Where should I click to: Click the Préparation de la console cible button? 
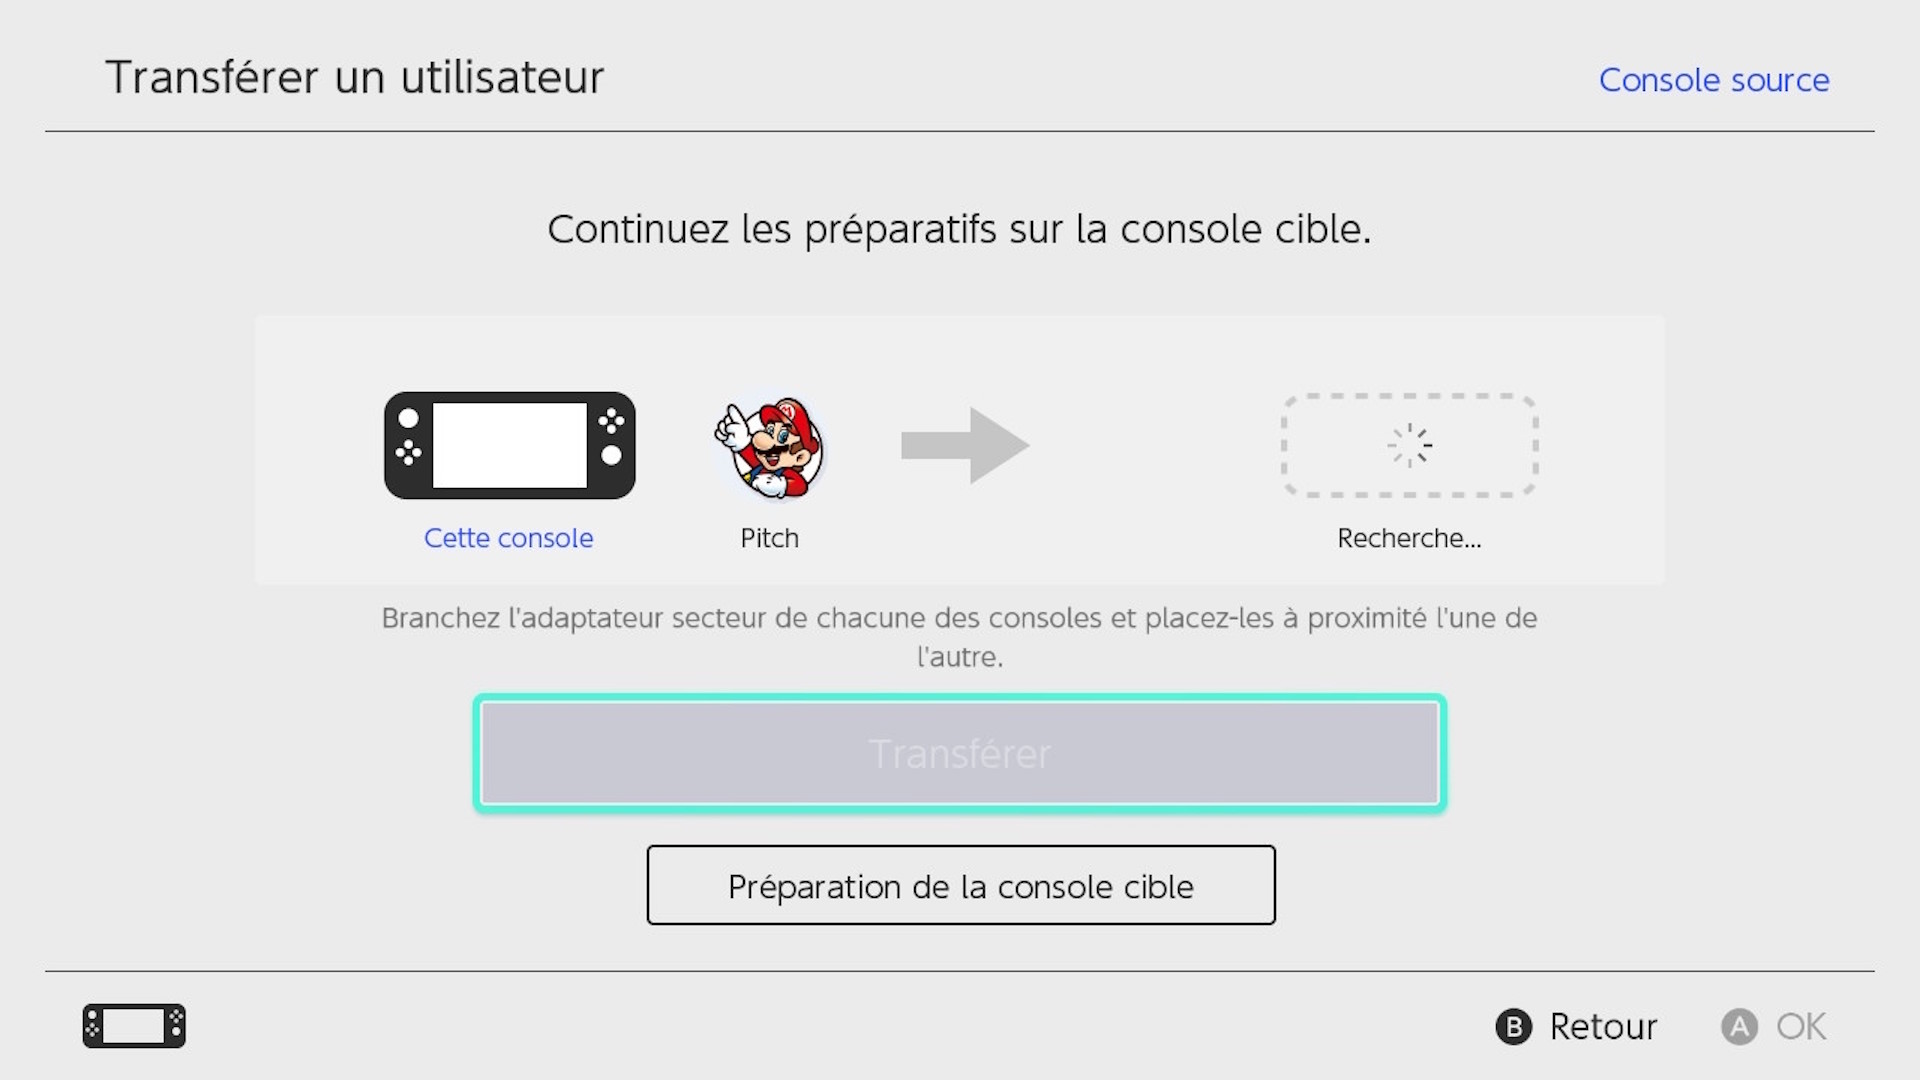coord(960,886)
